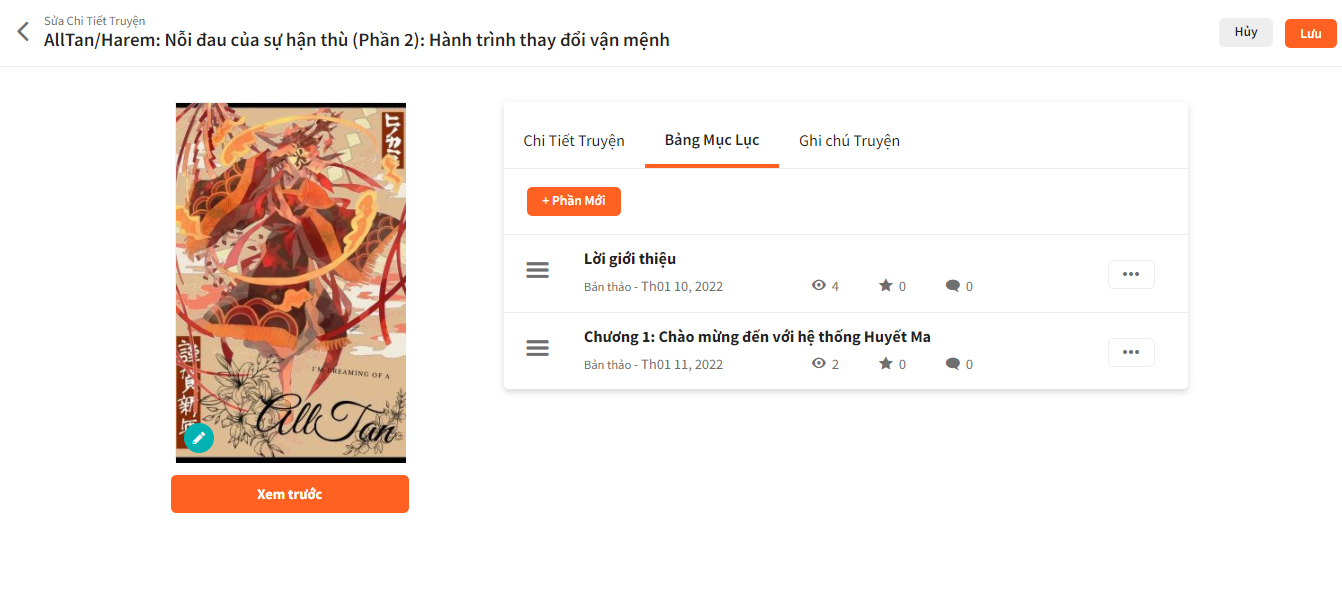Viewport: 1342px width, 603px height.
Task: Select the Bảng Mục Lục tab
Action: [712, 140]
